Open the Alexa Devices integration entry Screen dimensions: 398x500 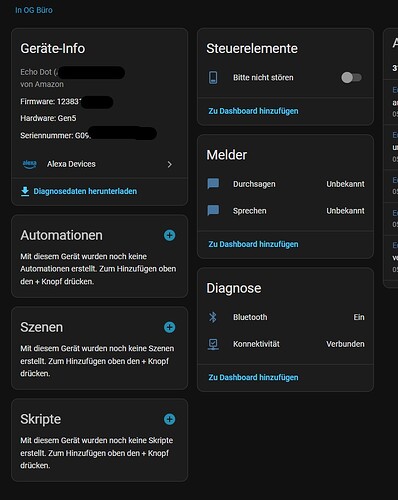(99, 164)
